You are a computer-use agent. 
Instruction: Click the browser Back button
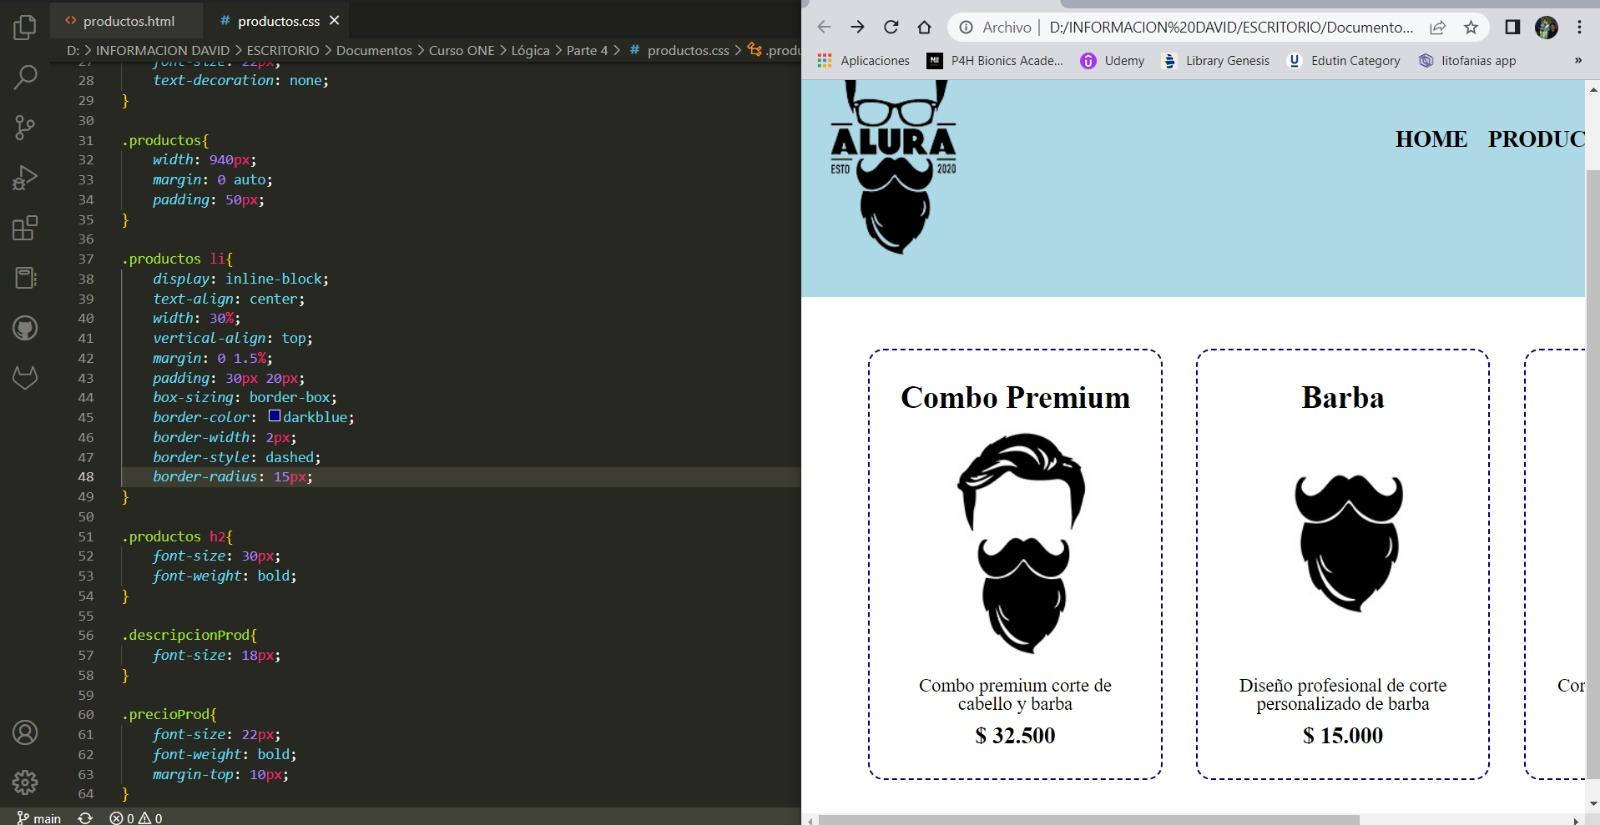(824, 27)
